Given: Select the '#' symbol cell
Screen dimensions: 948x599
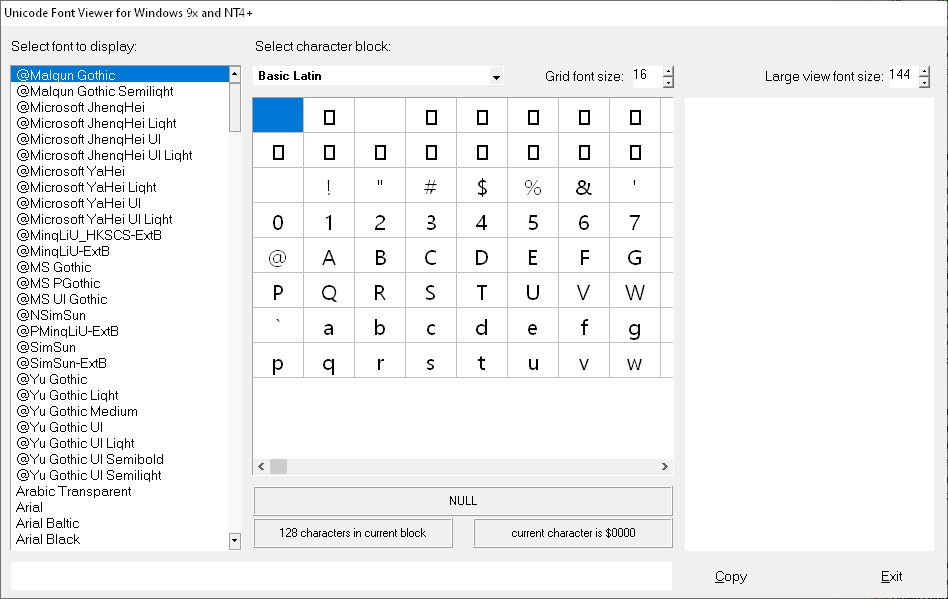Looking at the screenshot, I should point(431,187).
